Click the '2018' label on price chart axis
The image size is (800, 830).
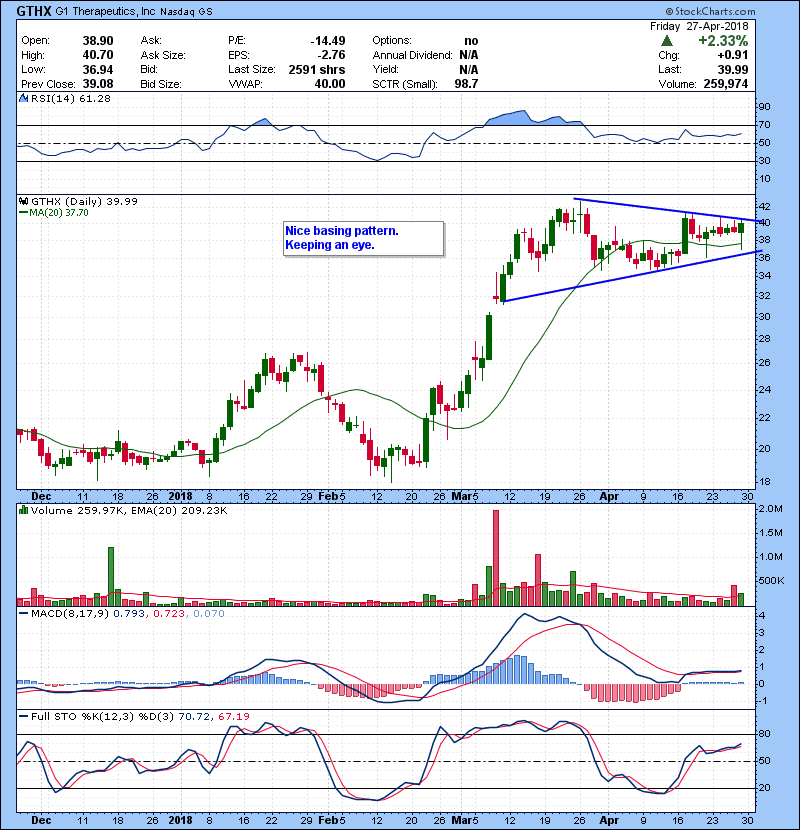[x=180, y=497]
